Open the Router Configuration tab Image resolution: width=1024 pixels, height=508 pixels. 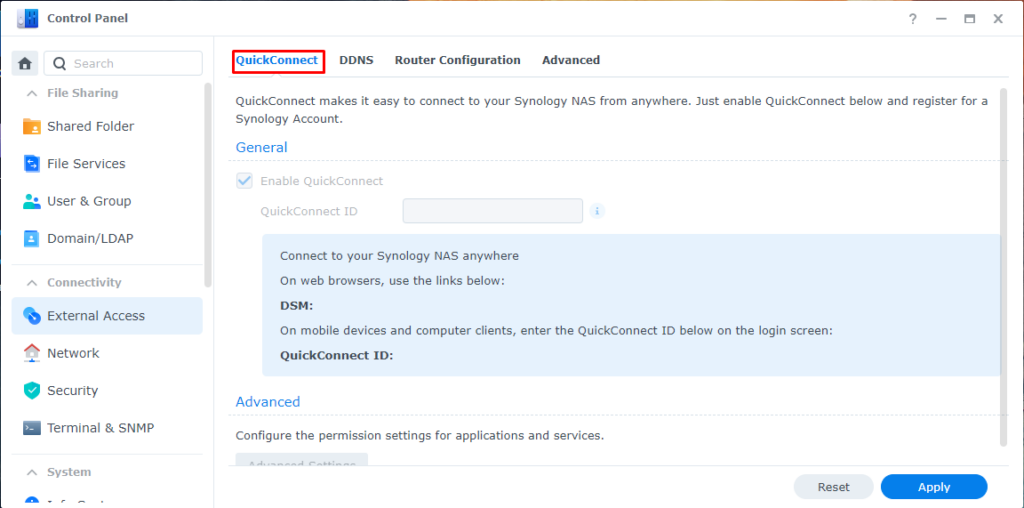pyautogui.click(x=457, y=60)
